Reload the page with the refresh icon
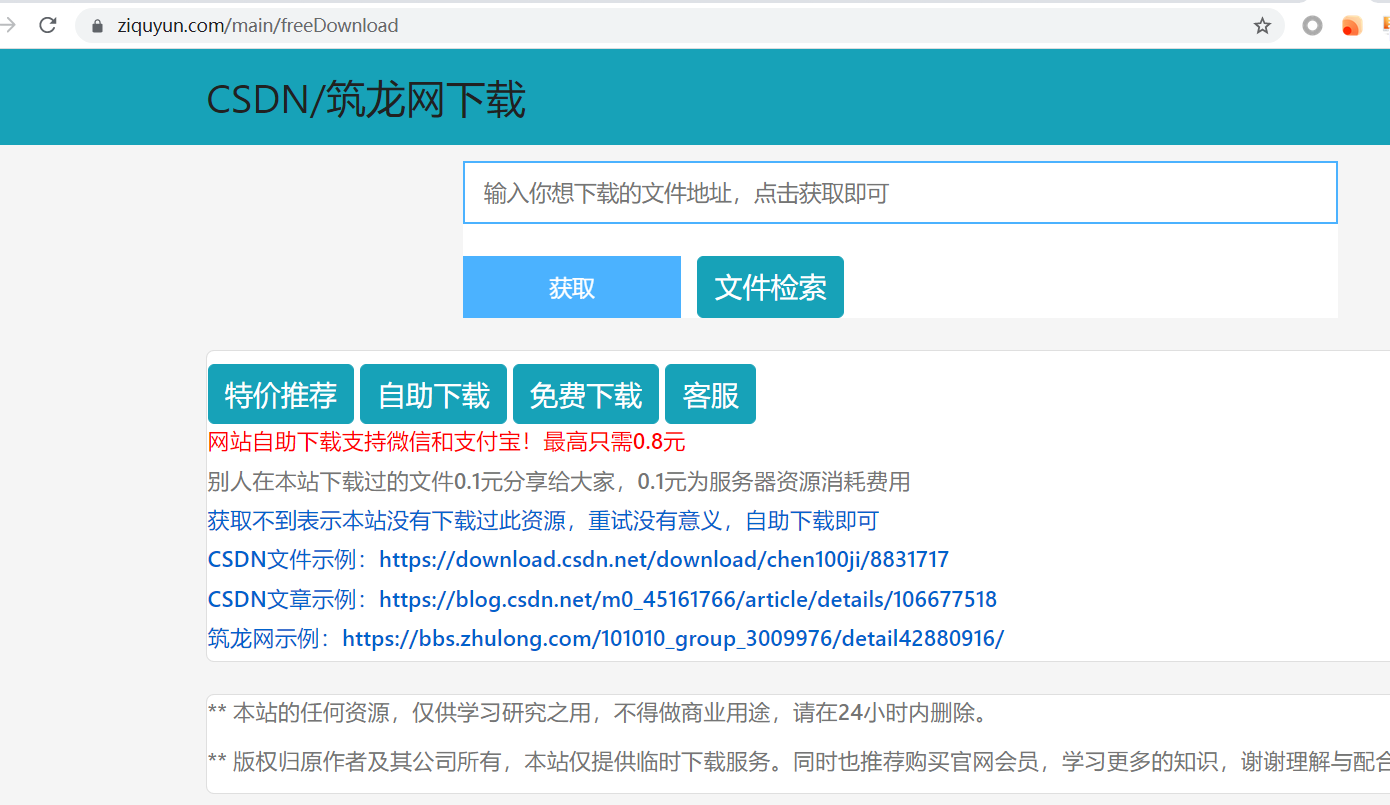Viewport: 1390px width, 805px height. click(x=47, y=25)
